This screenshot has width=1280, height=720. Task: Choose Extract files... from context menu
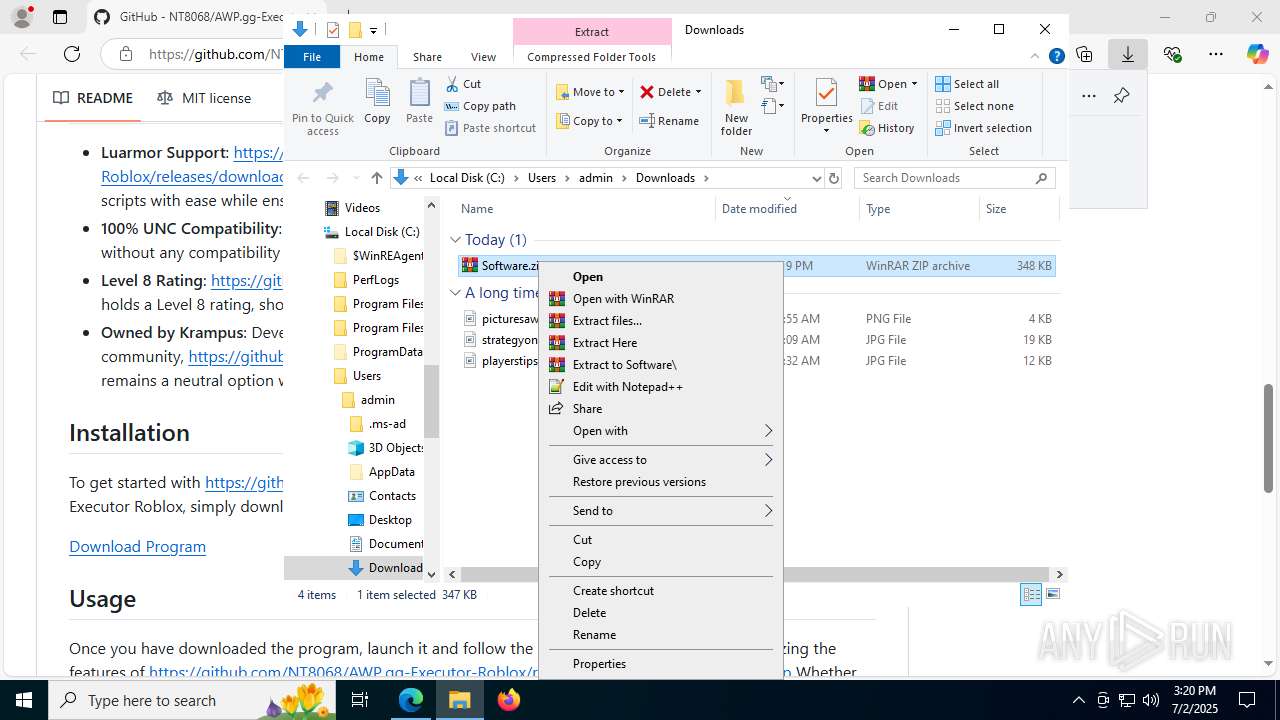pyautogui.click(x=661, y=320)
